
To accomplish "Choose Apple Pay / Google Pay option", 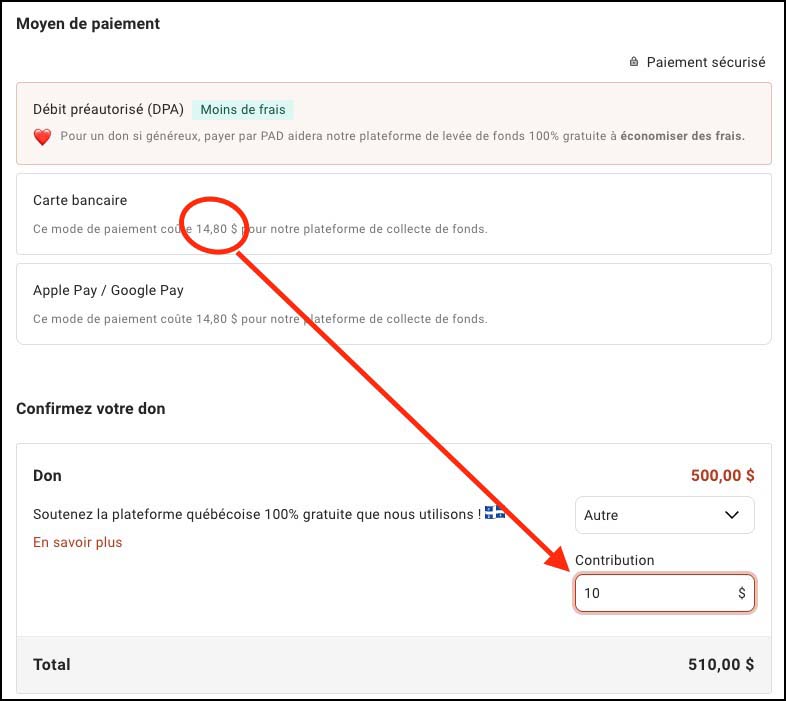I will 394,304.
